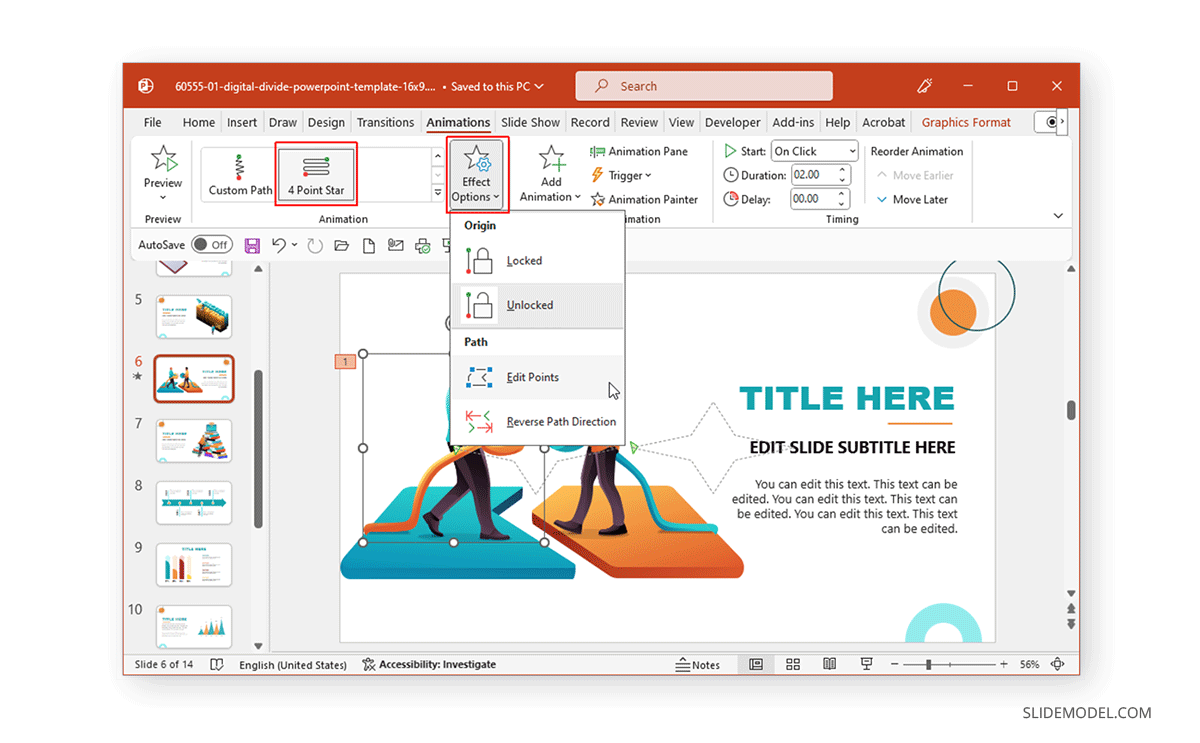Expand the animation gallery More arrow
This screenshot has height=743, width=1200.
[x=437, y=192]
